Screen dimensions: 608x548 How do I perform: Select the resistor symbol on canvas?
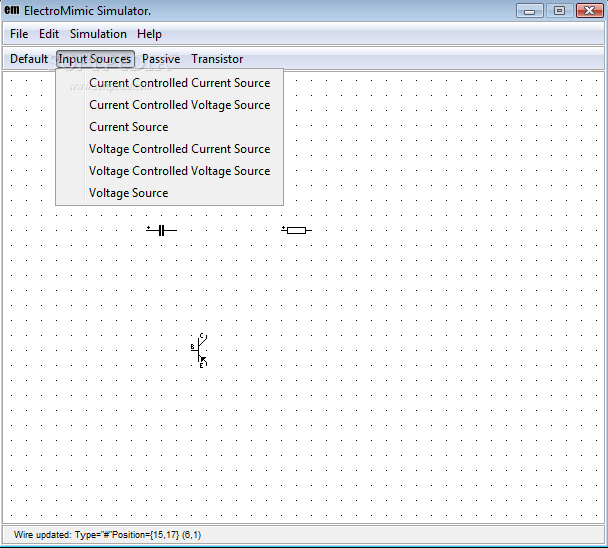point(296,230)
